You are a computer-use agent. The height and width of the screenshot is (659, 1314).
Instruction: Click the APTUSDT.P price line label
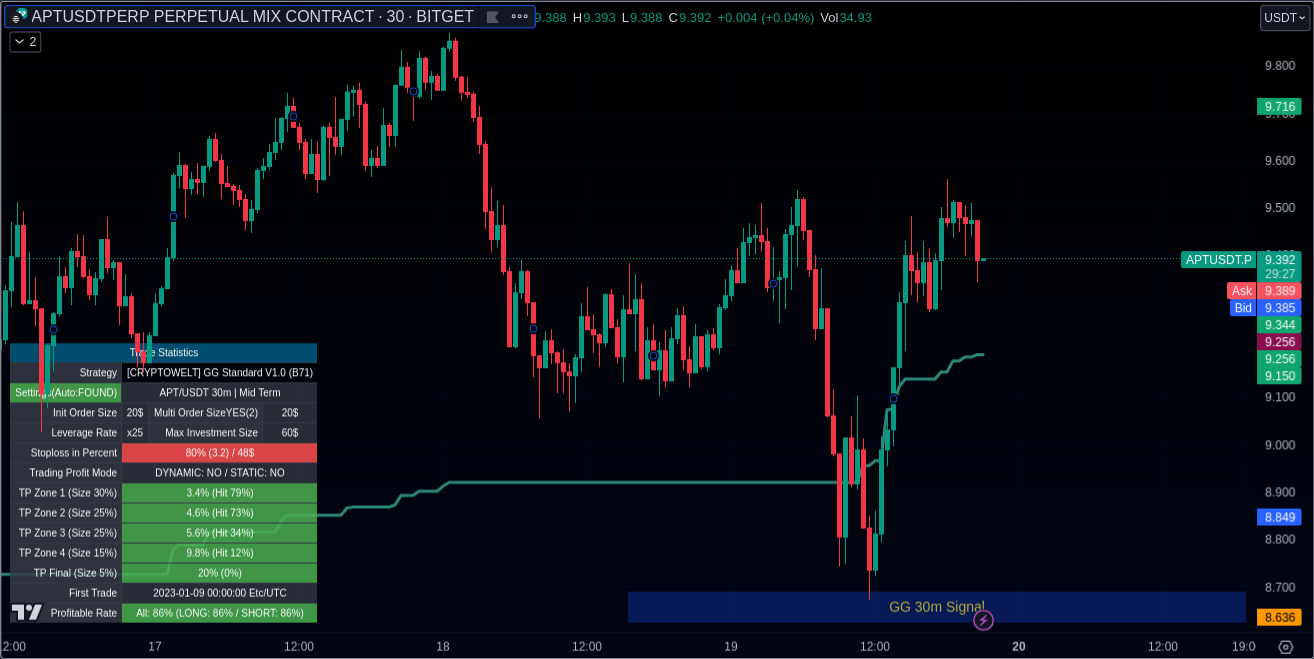[1218, 260]
